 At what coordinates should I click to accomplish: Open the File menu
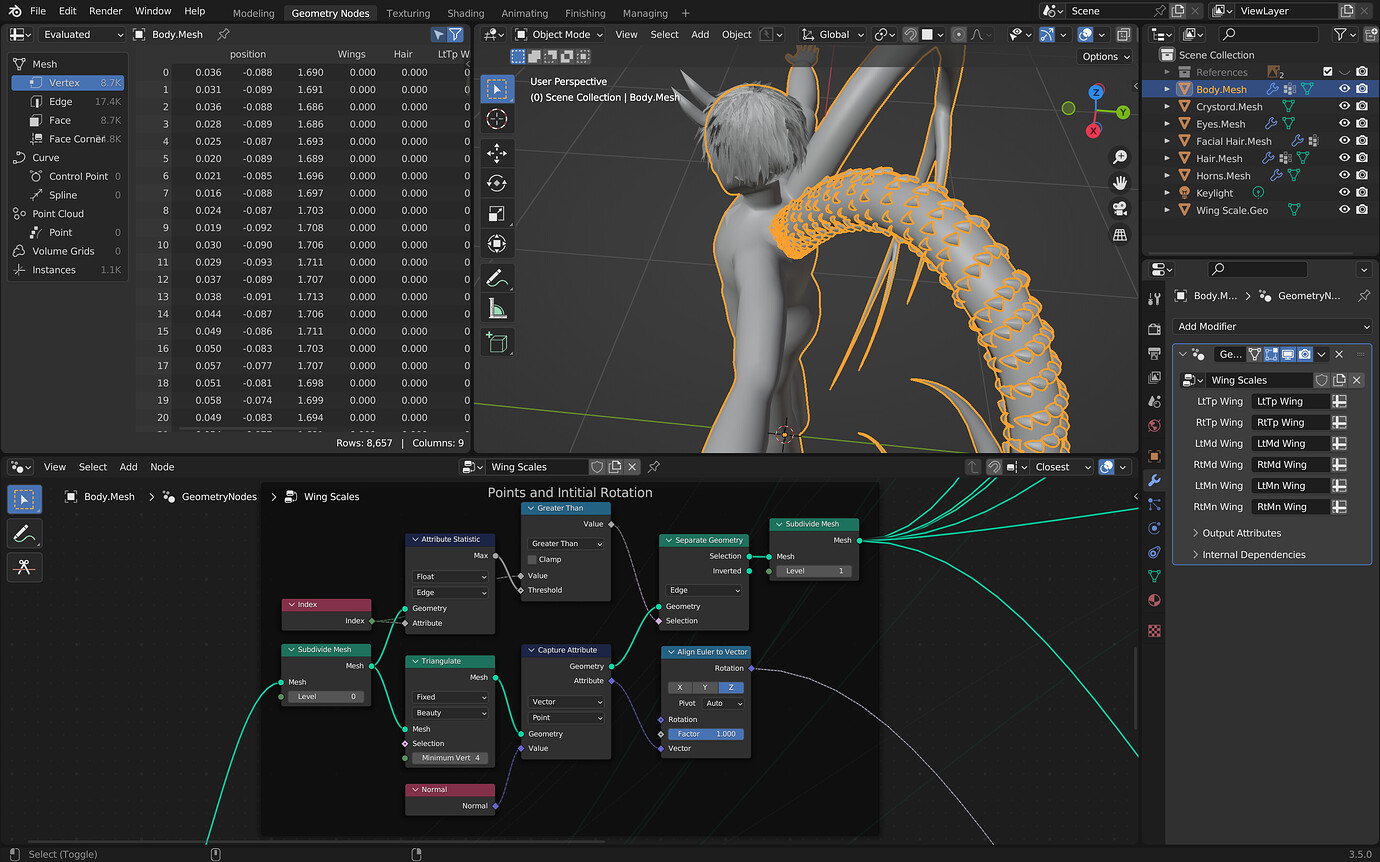[x=37, y=11]
